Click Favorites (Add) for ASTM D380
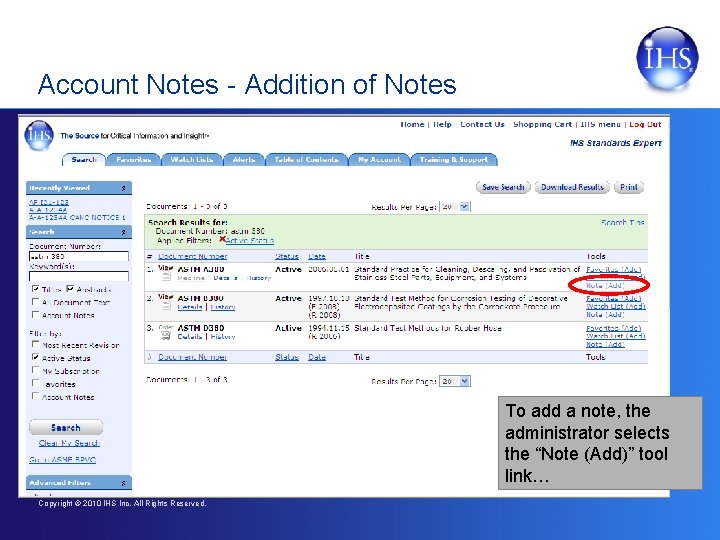This screenshot has width=720, height=540. point(613,328)
